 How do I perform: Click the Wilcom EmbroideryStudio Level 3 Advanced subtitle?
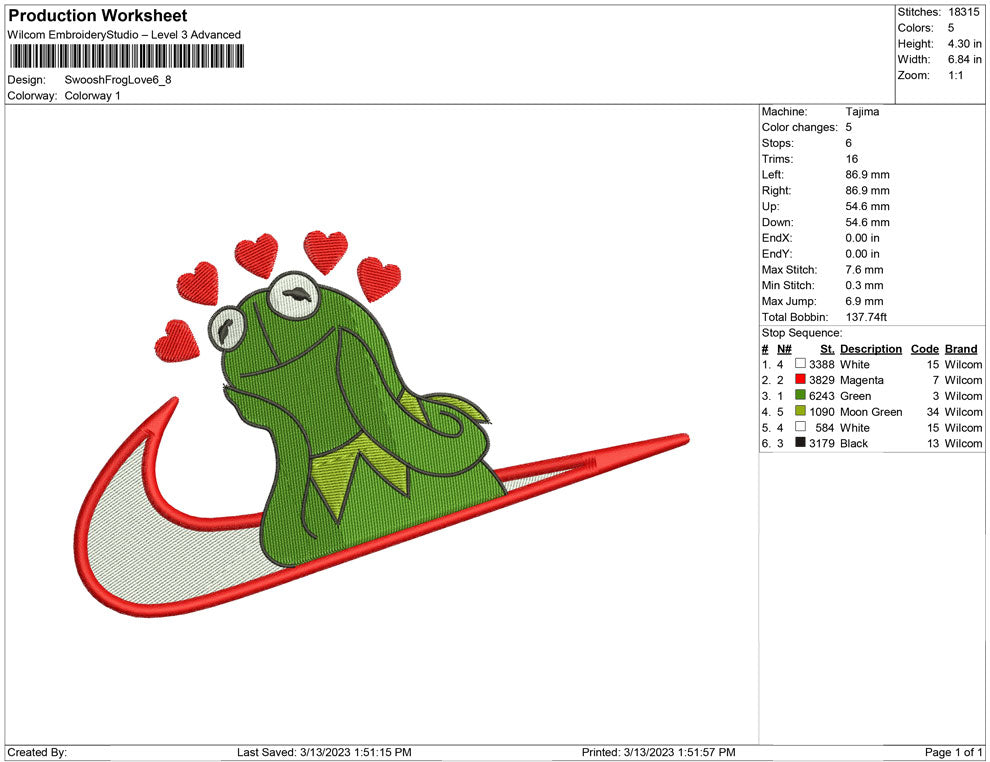pos(124,35)
